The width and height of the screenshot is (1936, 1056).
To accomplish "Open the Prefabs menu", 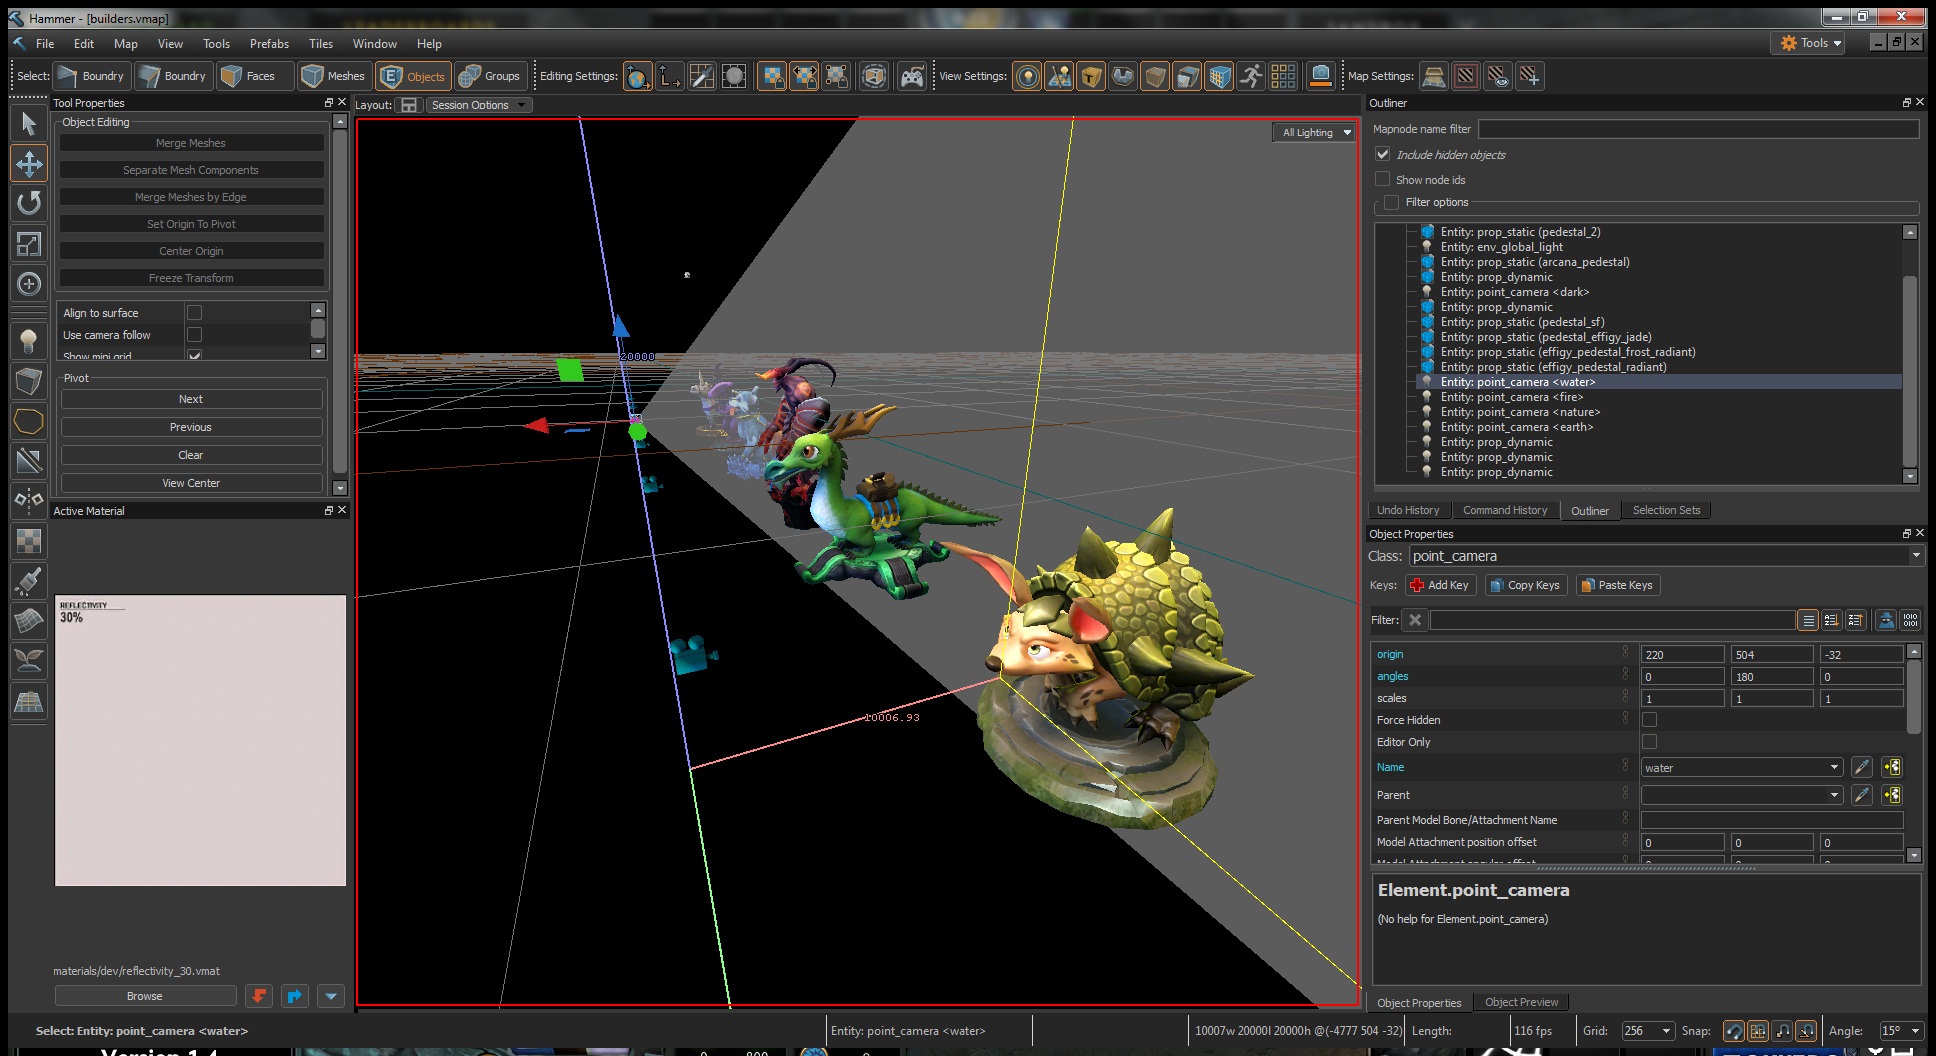I will pyautogui.click(x=269, y=44).
